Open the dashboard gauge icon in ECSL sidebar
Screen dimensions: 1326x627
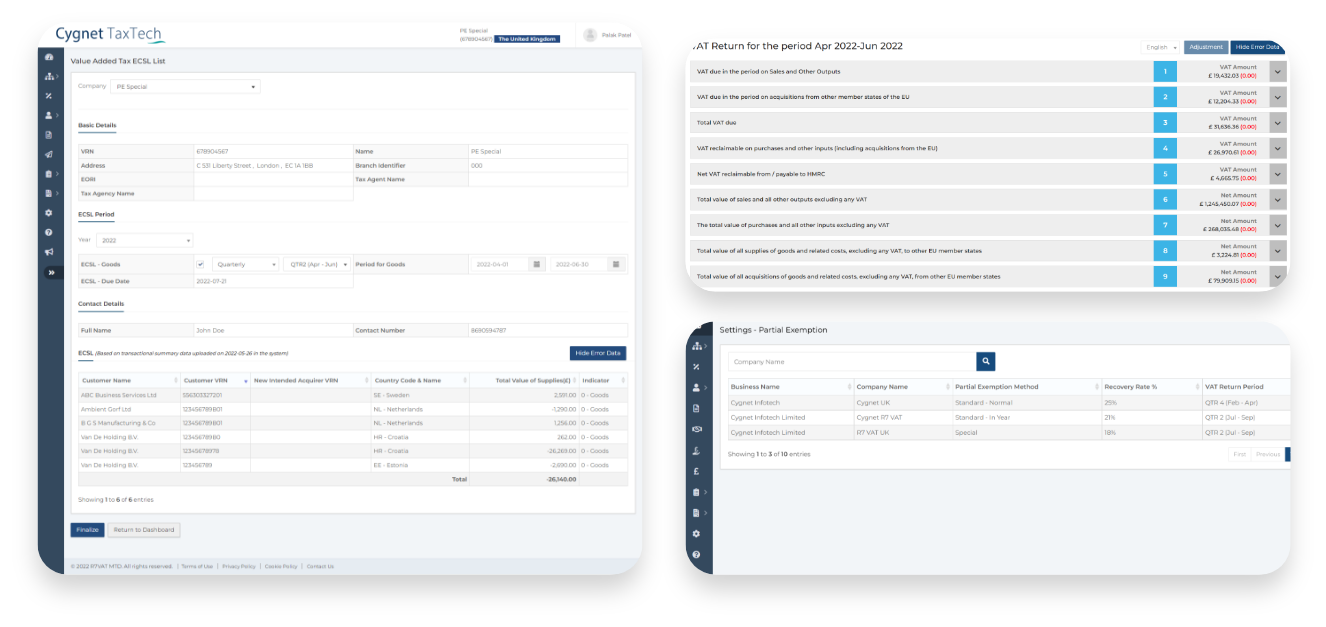(x=49, y=57)
